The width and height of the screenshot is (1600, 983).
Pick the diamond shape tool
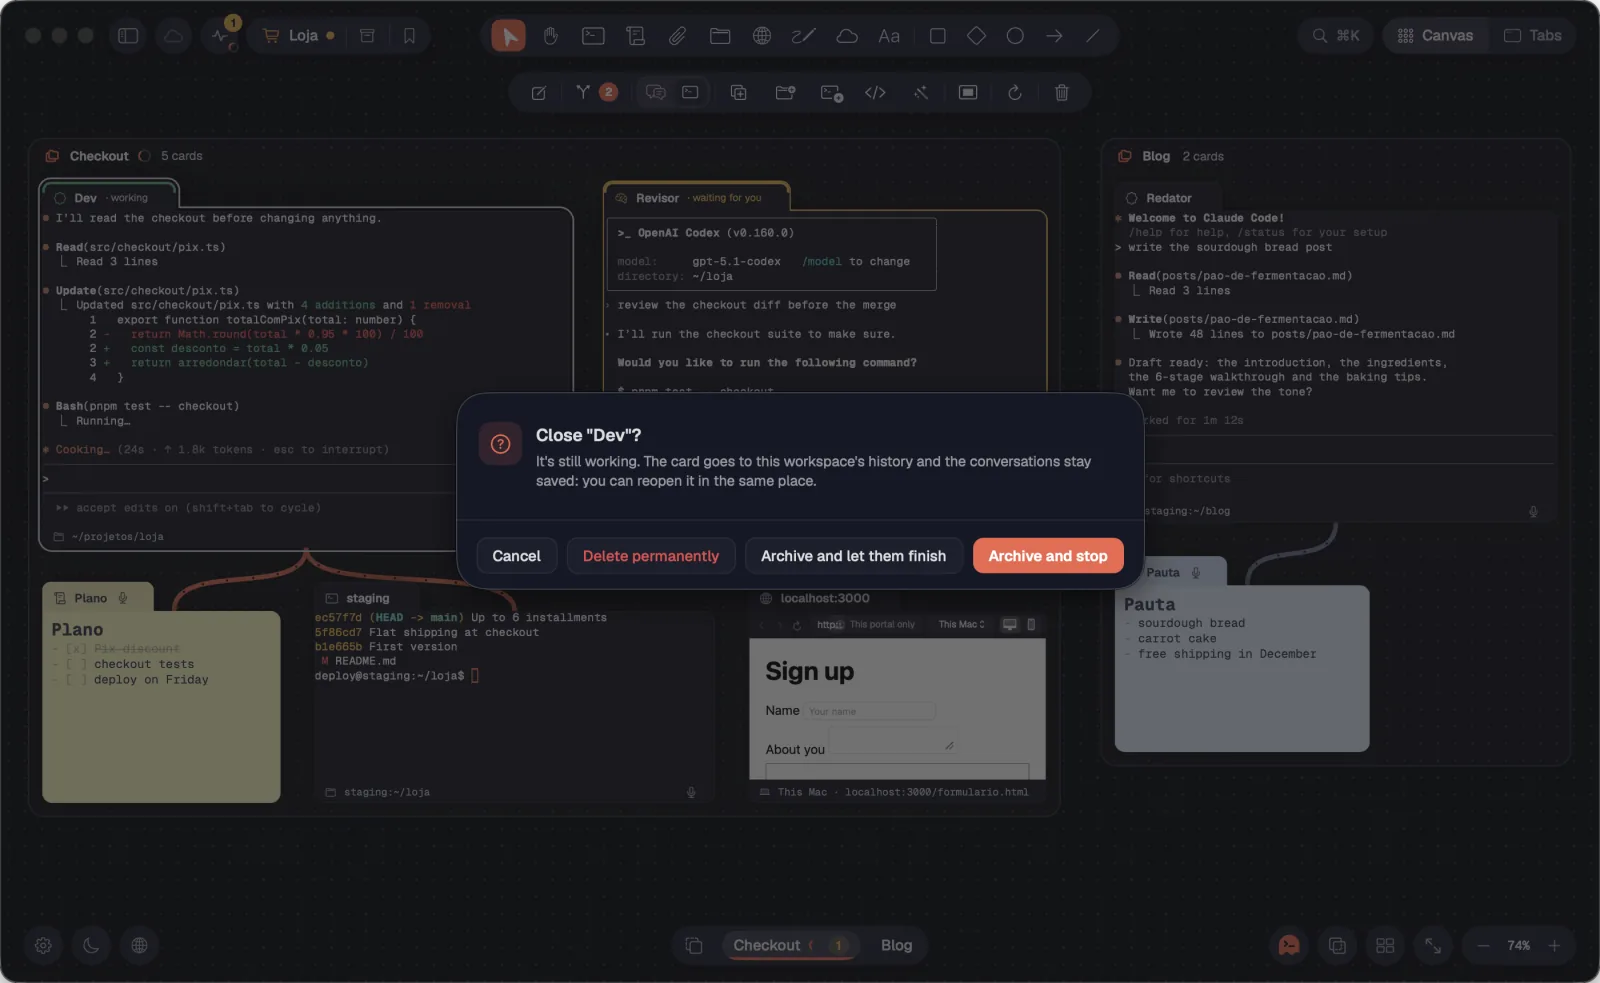point(976,36)
